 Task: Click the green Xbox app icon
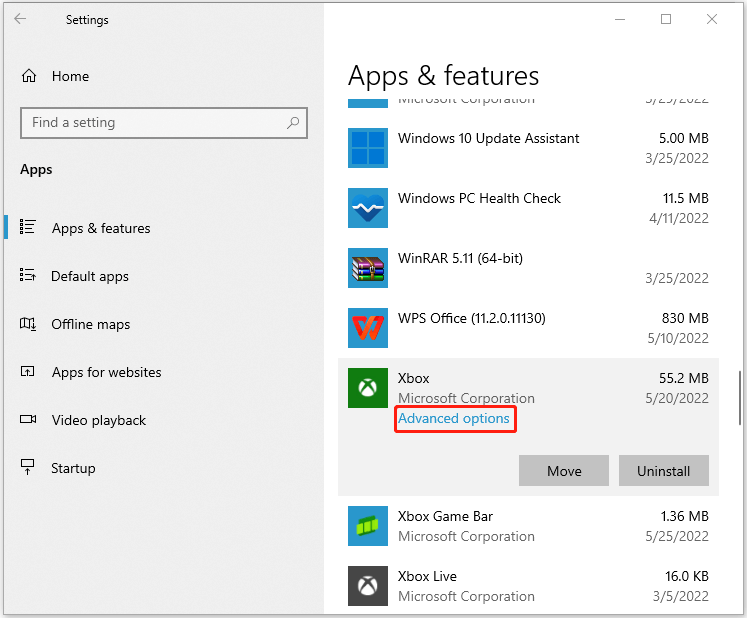[x=368, y=388]
